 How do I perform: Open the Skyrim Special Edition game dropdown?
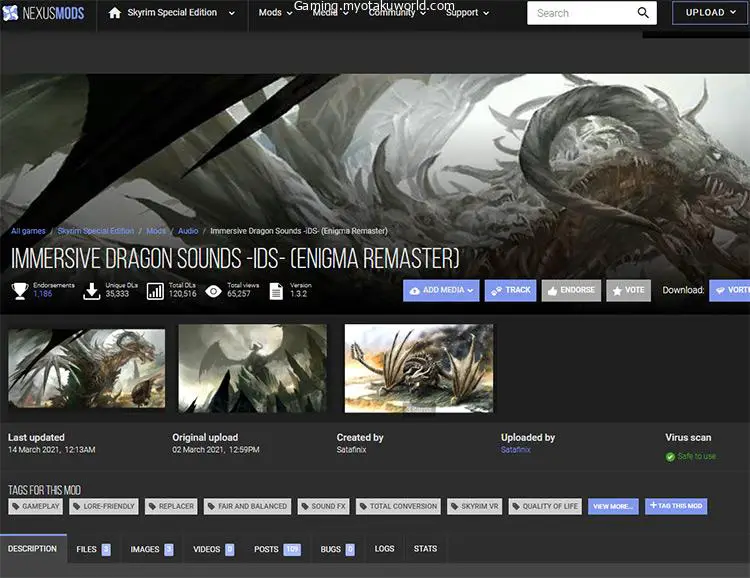click(181, 13)
